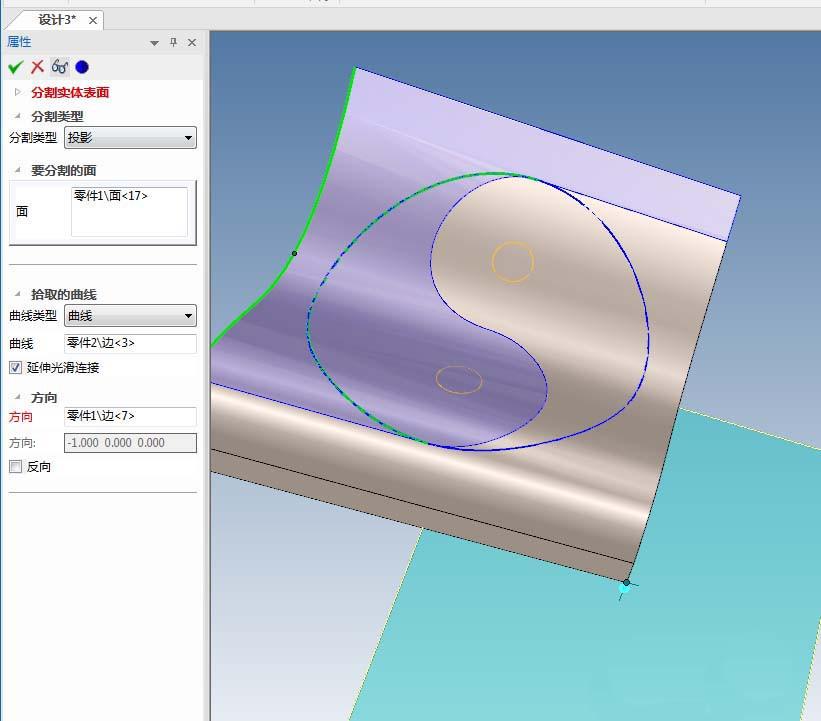Image resolution: width=821 pixels, height=721 pixels.
Task: Cancel the operation with the red X
Action: 37,67
